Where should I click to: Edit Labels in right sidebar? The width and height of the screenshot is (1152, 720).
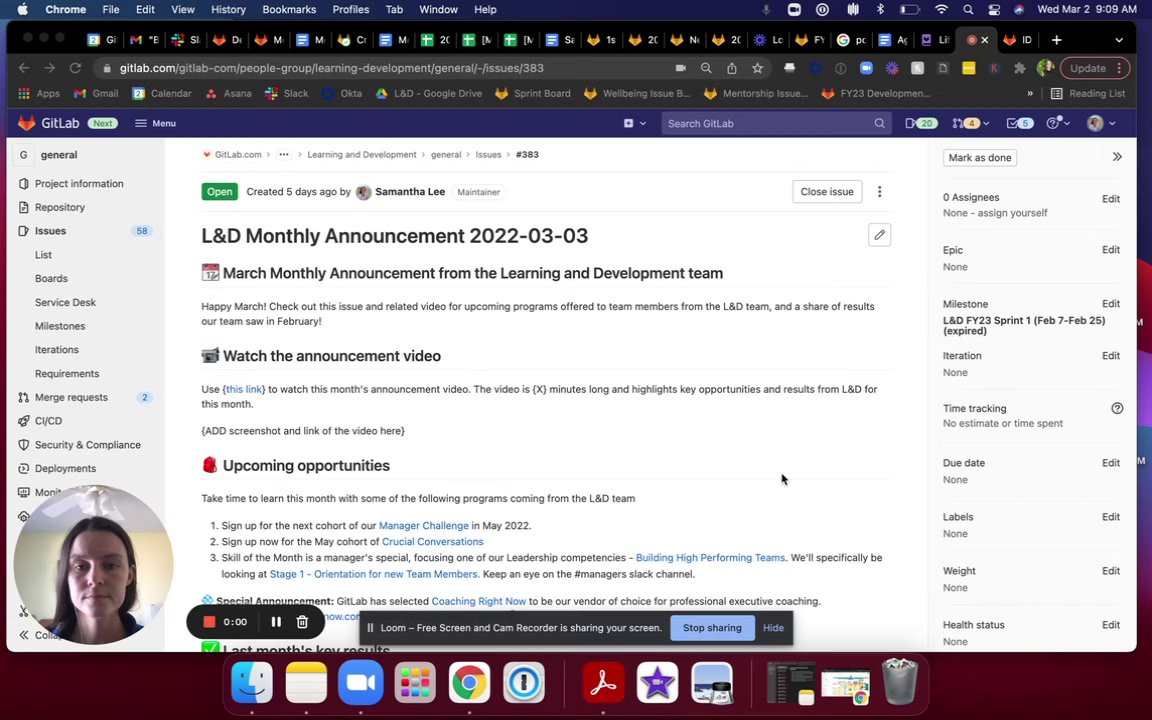[x=1110, y=517]
